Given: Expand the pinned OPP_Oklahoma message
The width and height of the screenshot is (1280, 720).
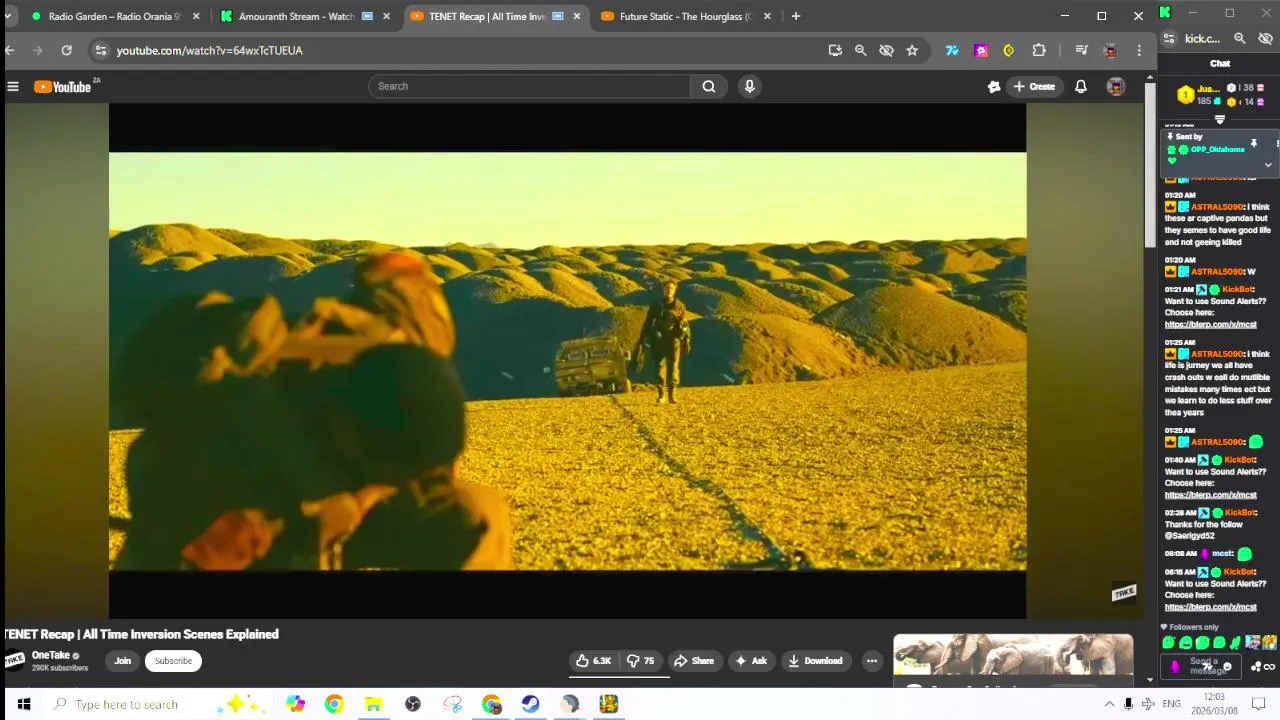Looking at the screenshot, I should [x=1268, y=165].
